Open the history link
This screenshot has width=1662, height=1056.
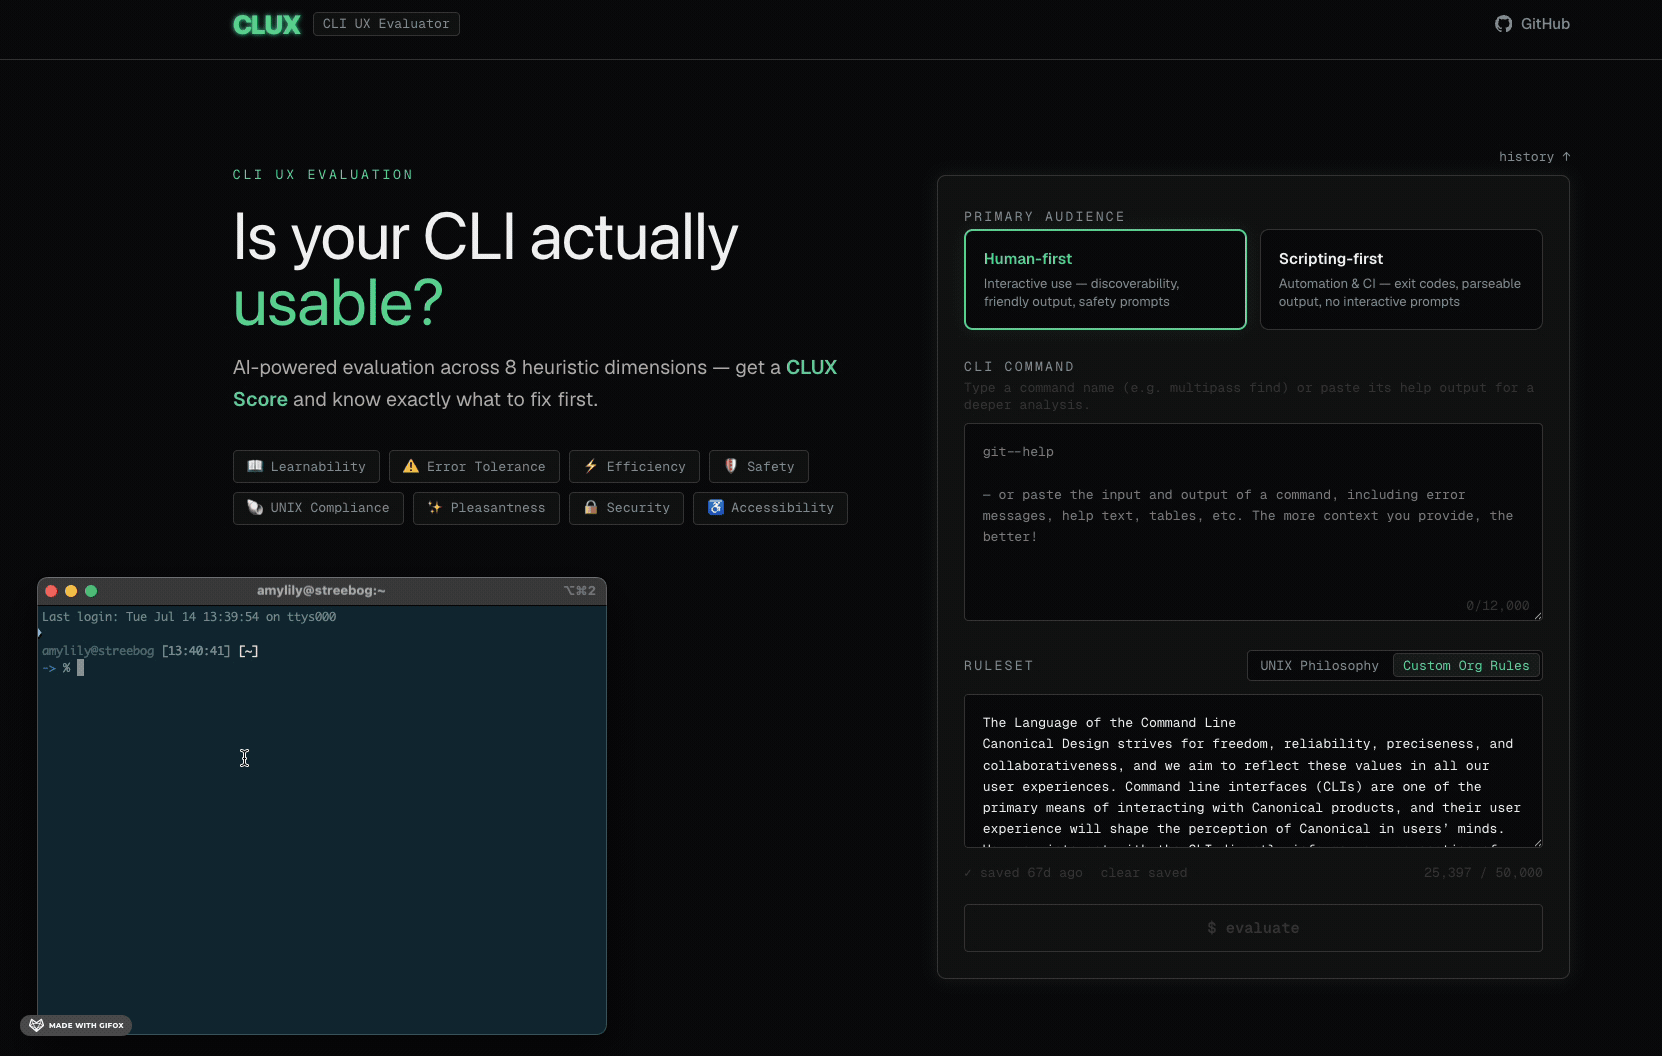point(1534,157)
